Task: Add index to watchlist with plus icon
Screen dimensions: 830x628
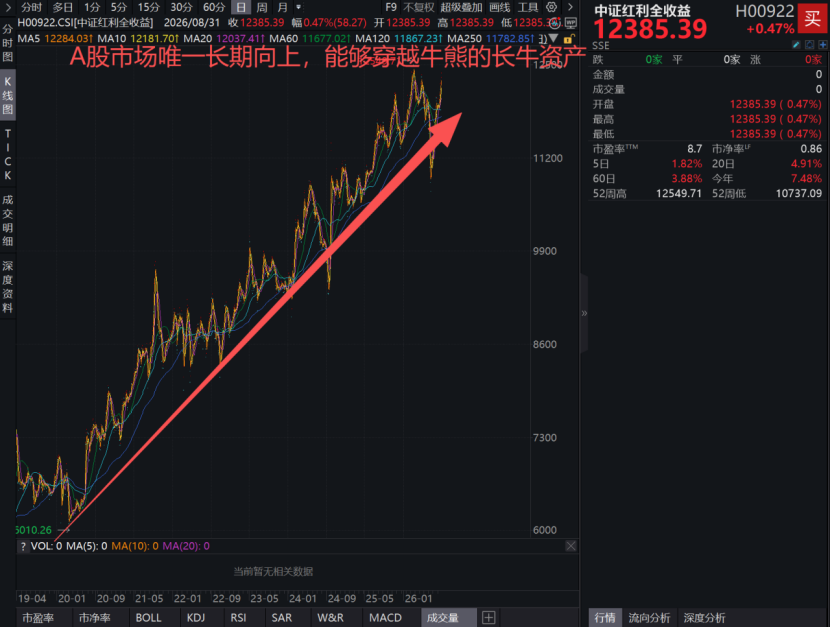Action: [823, 45]
